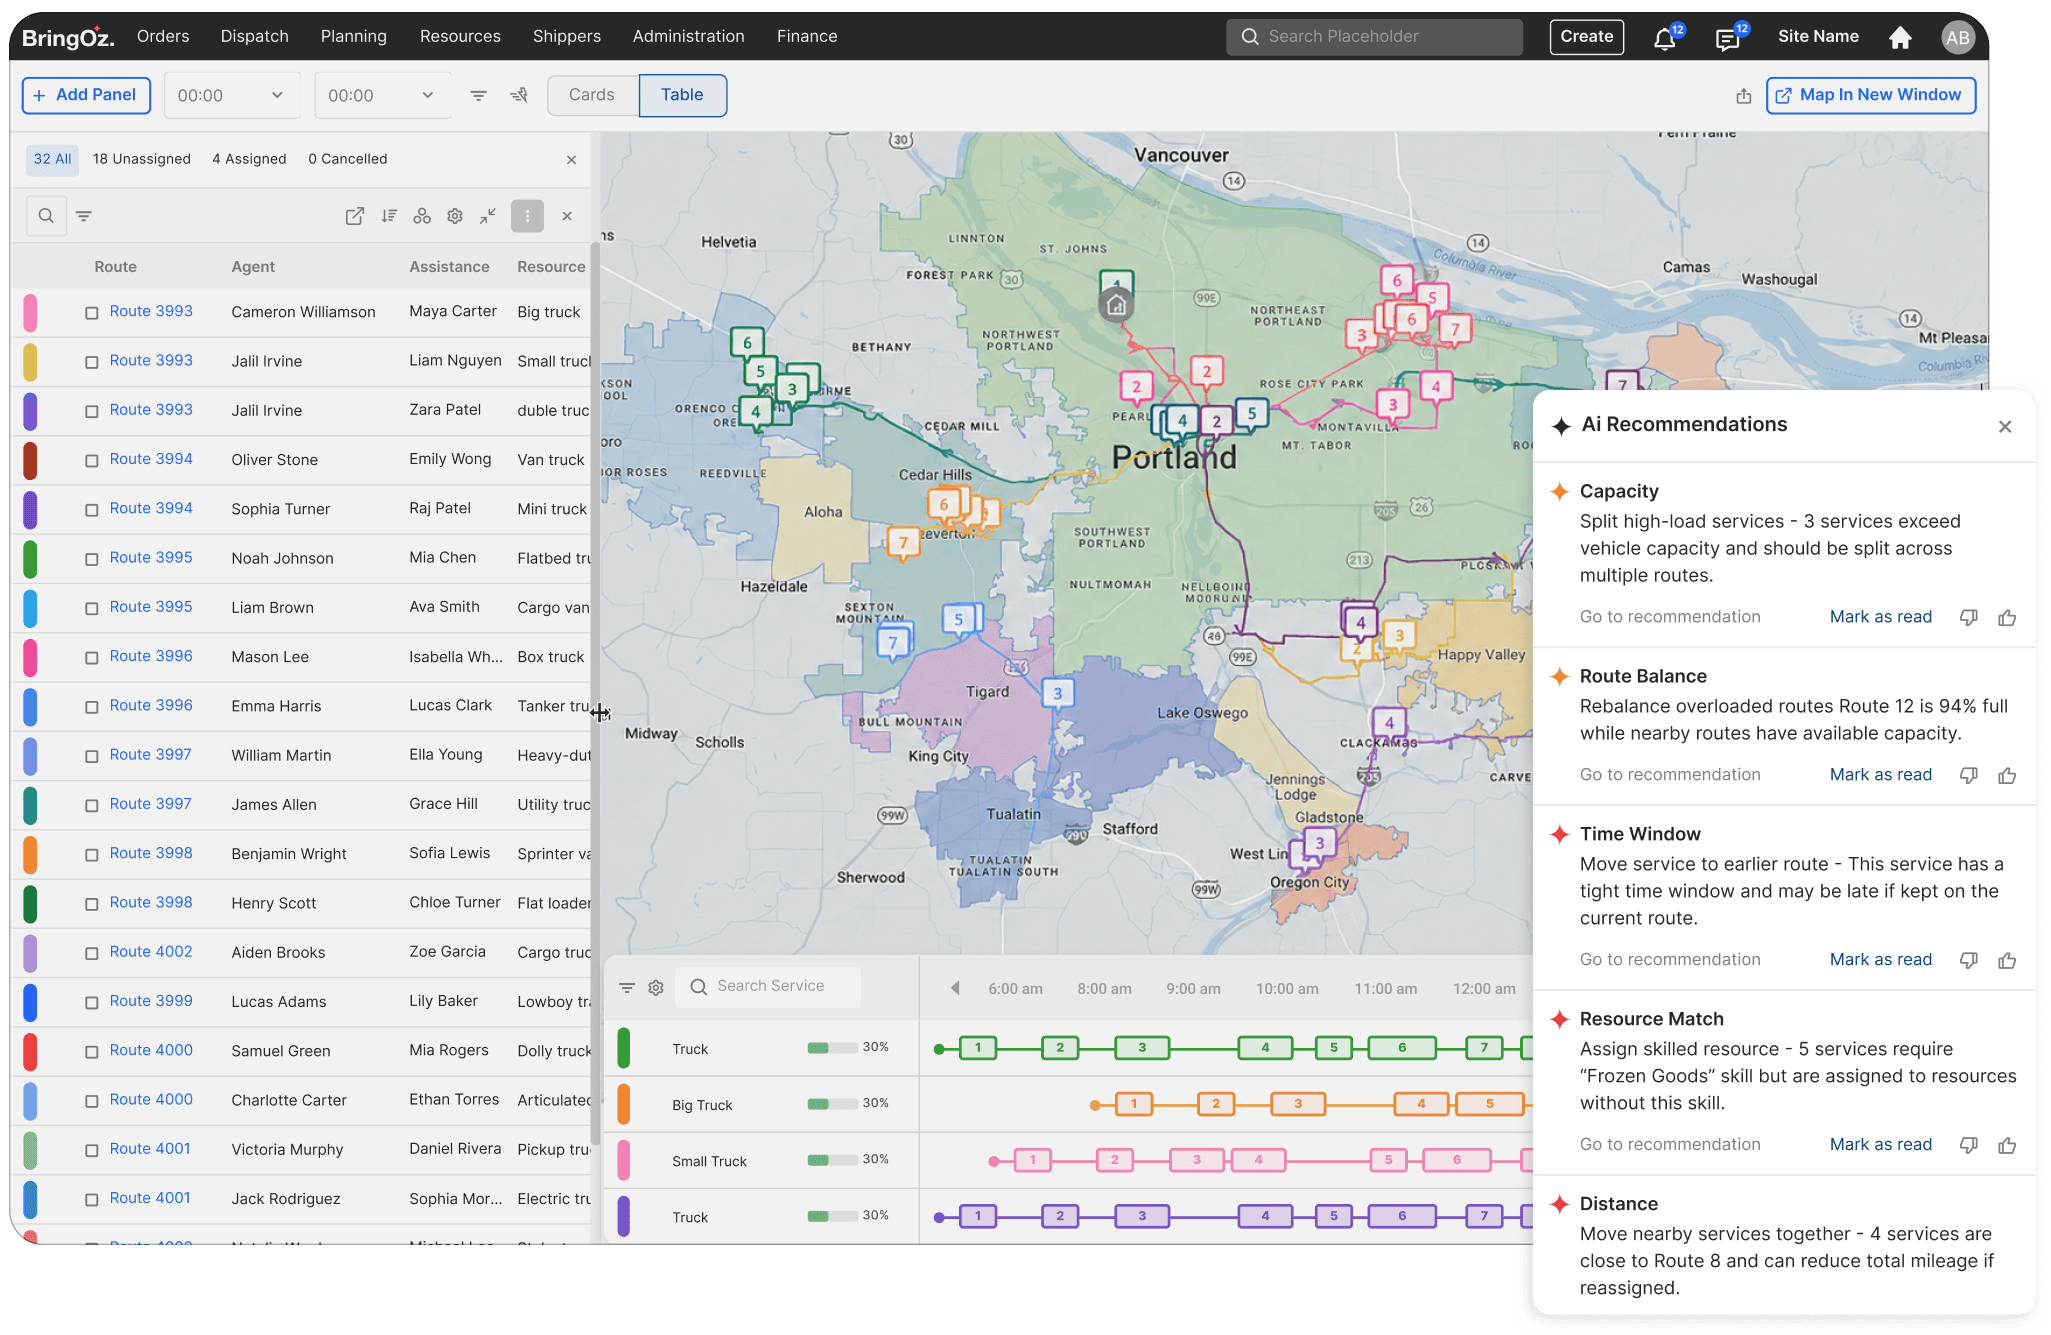This screenshot has width=2051, height=1335.
Task: Collapse routes panel with arrows icon
Action: coord(488,216)
